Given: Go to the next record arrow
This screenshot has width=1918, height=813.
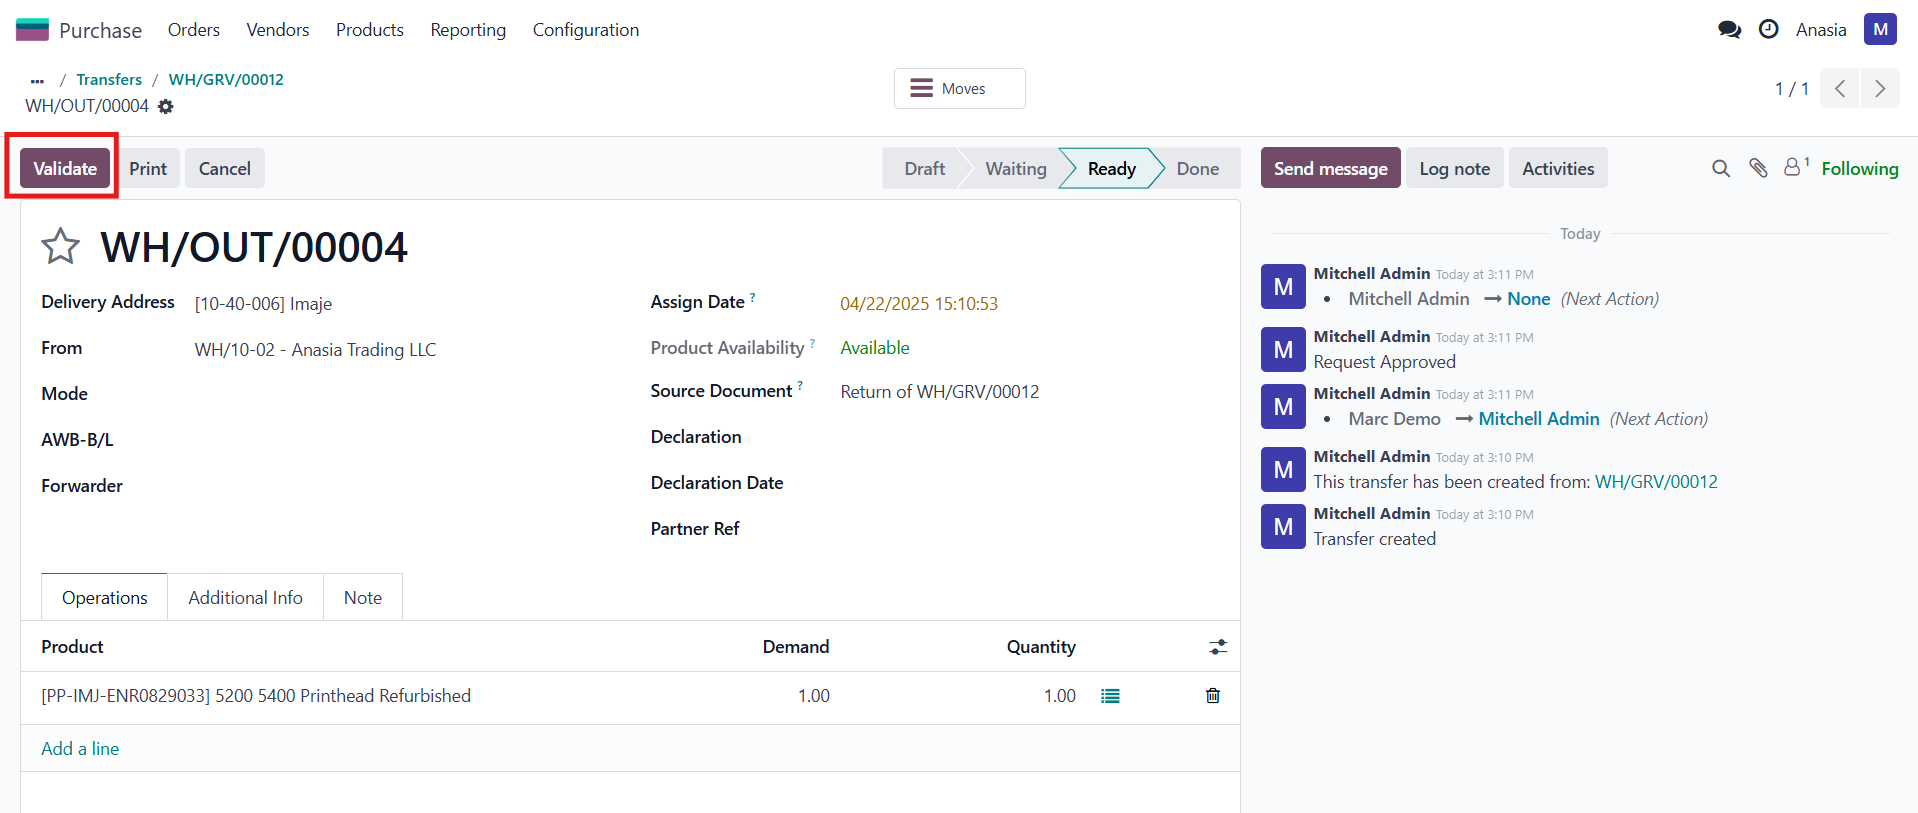Looking at the screenshot, I should pos(1879,89).
